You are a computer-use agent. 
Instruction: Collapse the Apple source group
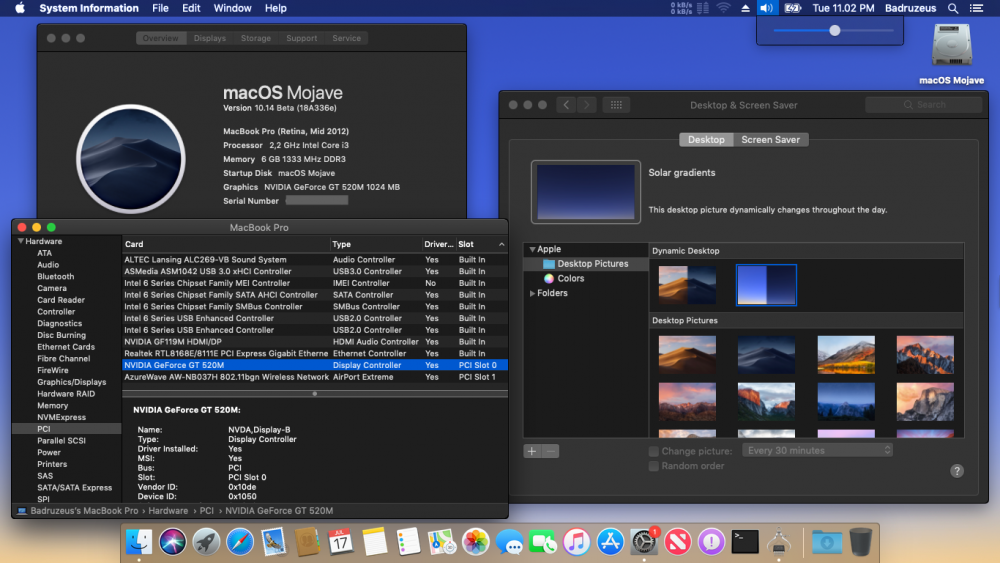(532, 249)
